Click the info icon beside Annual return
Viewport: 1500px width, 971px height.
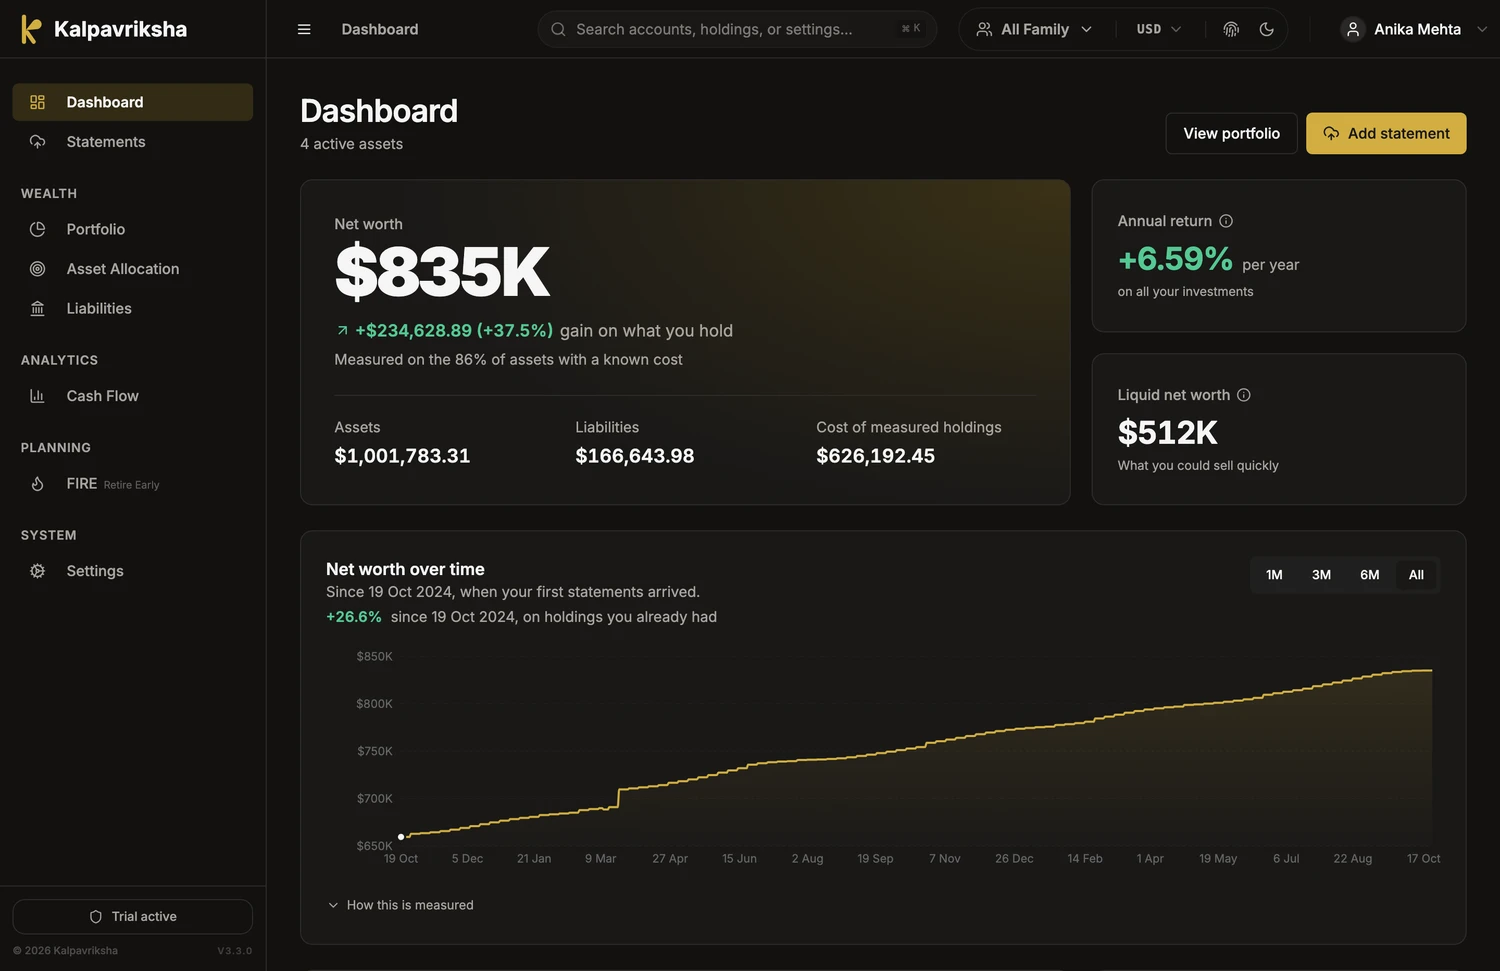coord(1226,221)
